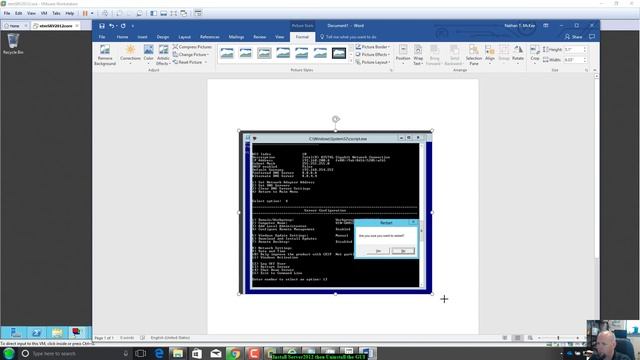640x360 pixels.
Task: Switch to the Design tab
Action: point(162,37)
